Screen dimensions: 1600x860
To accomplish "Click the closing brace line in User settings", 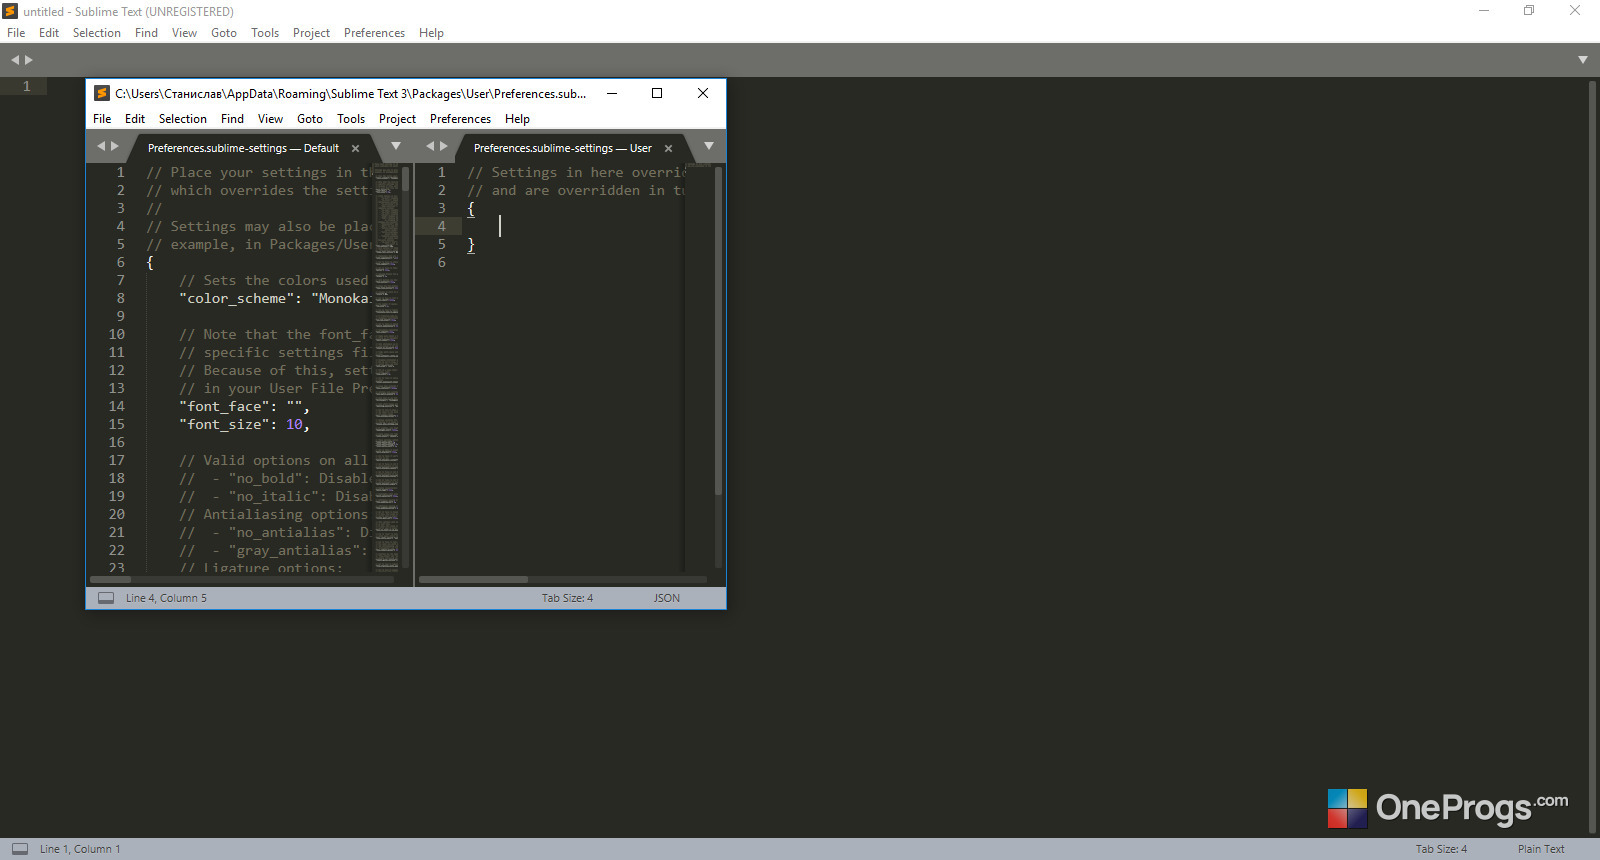I will pyautogui.click(x=471, y=244).
